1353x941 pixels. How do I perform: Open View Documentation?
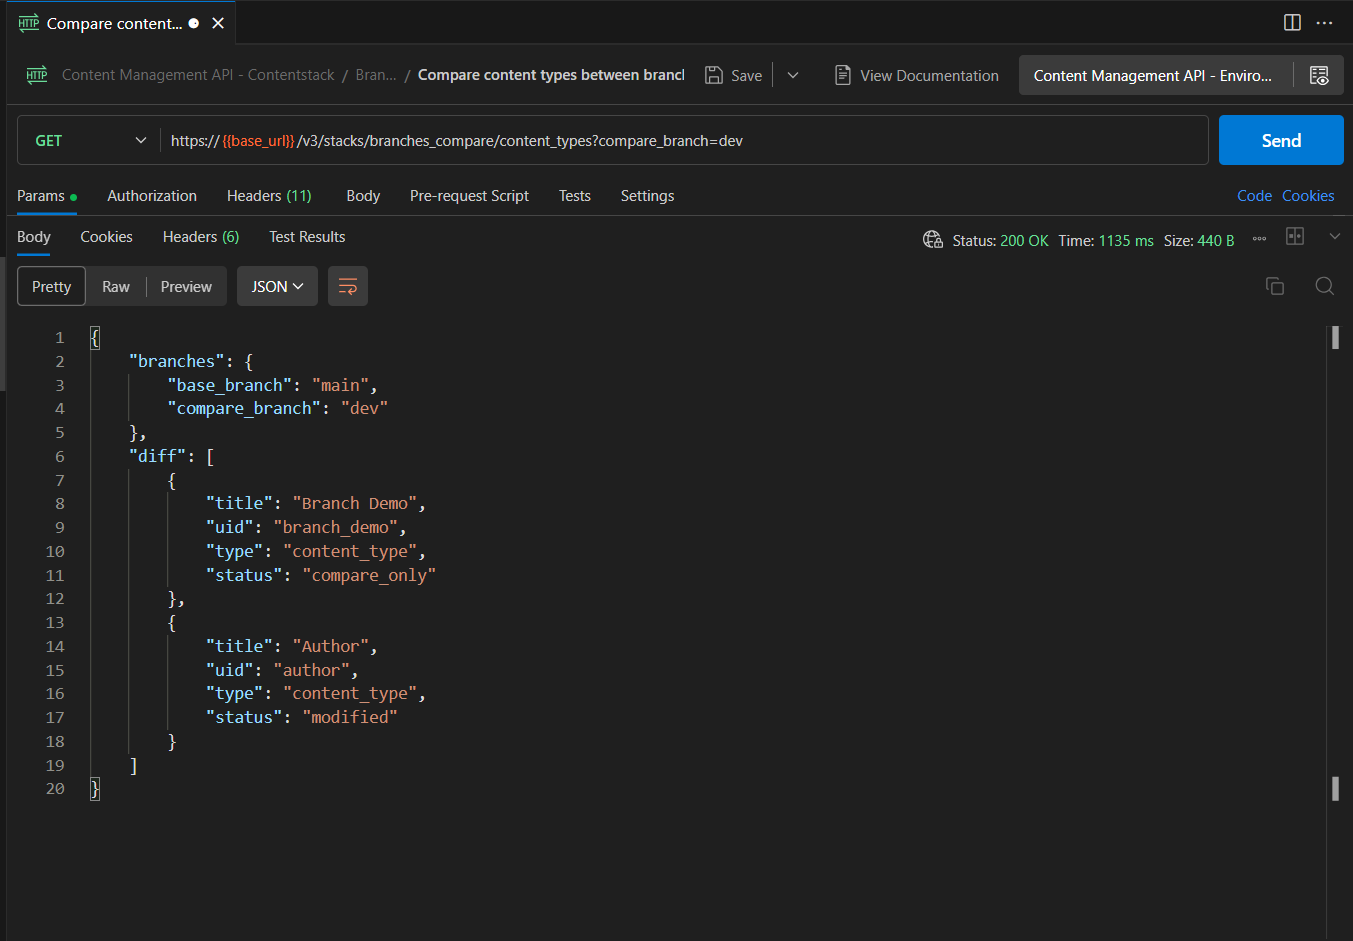916,75
